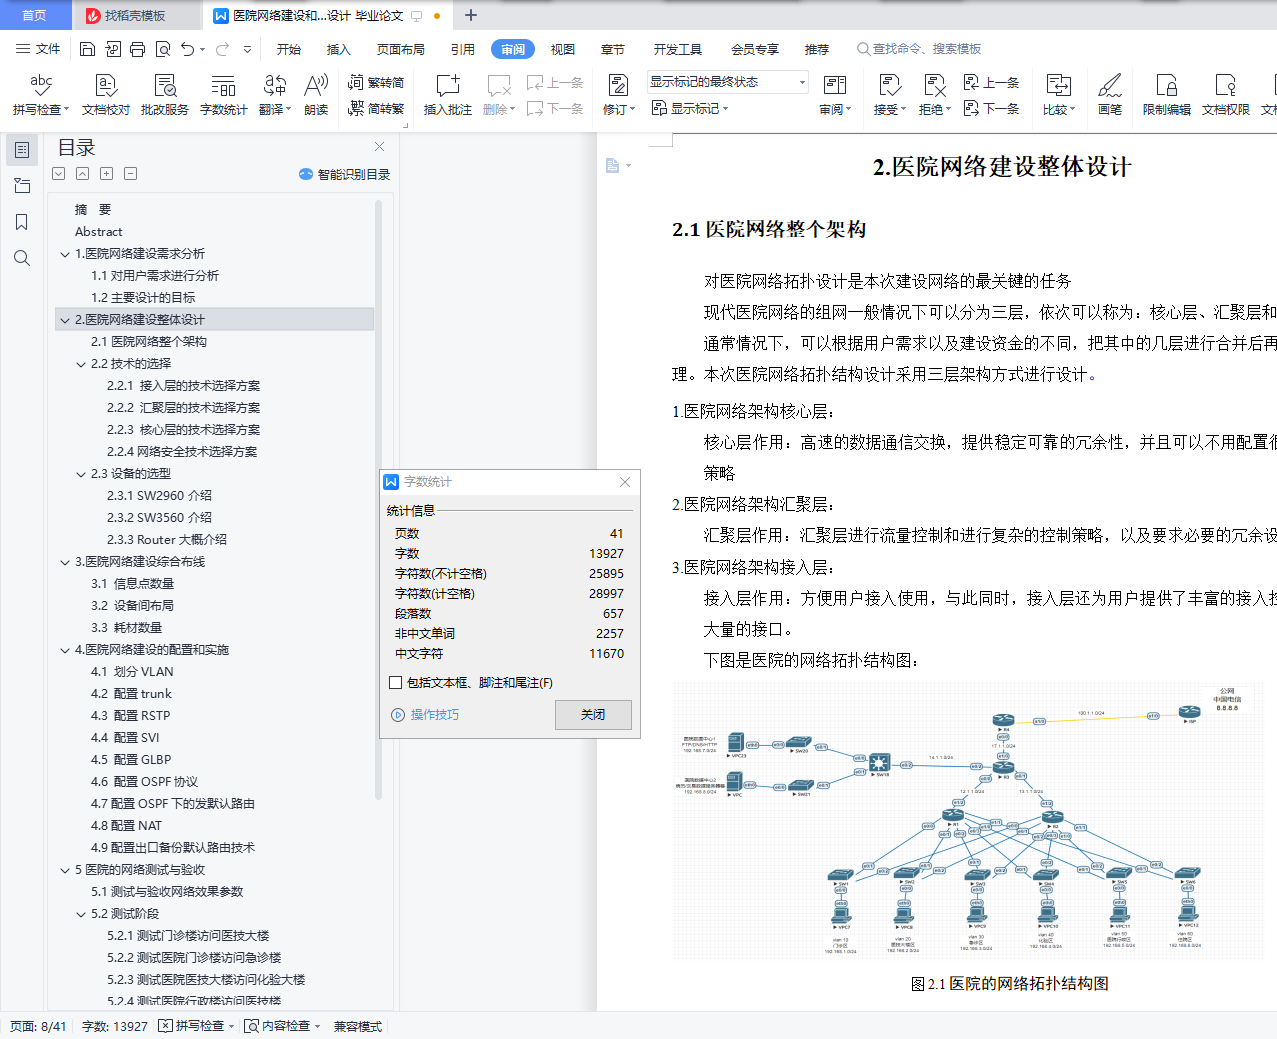Click the print icon in quick access toolbar
This screenshot has height=1039, width=1277.
[137, 49]
